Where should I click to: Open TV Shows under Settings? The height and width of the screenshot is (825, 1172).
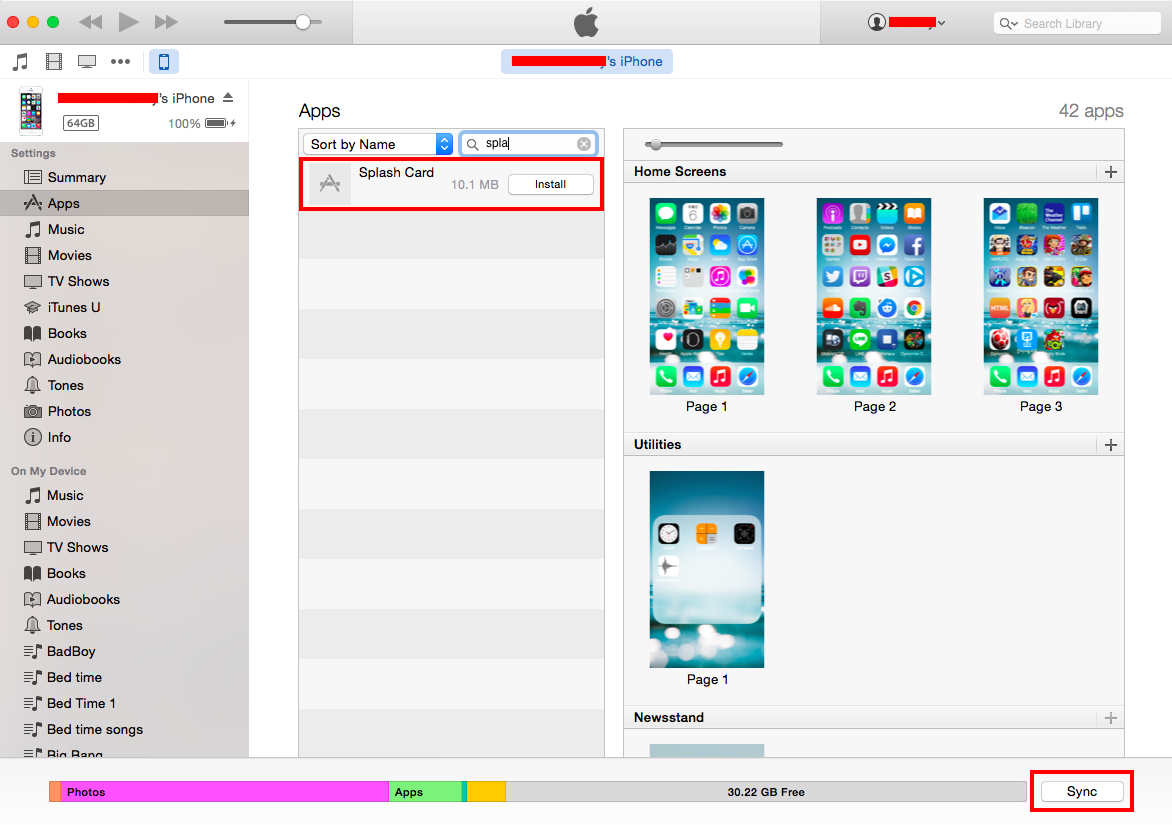(124, 281)
